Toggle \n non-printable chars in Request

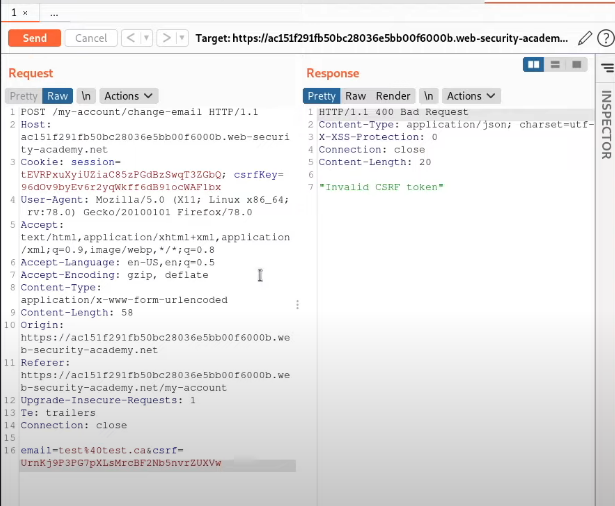click(86, 96)
